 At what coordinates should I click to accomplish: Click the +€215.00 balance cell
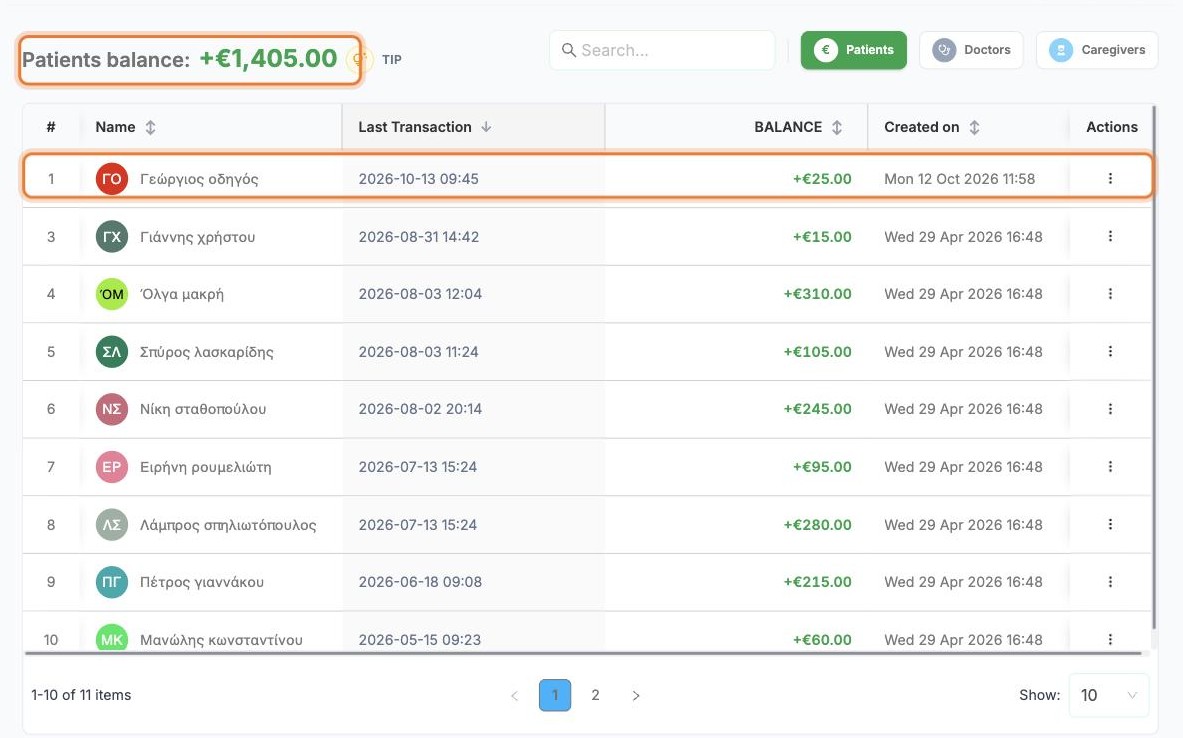(x=817, y=582)
